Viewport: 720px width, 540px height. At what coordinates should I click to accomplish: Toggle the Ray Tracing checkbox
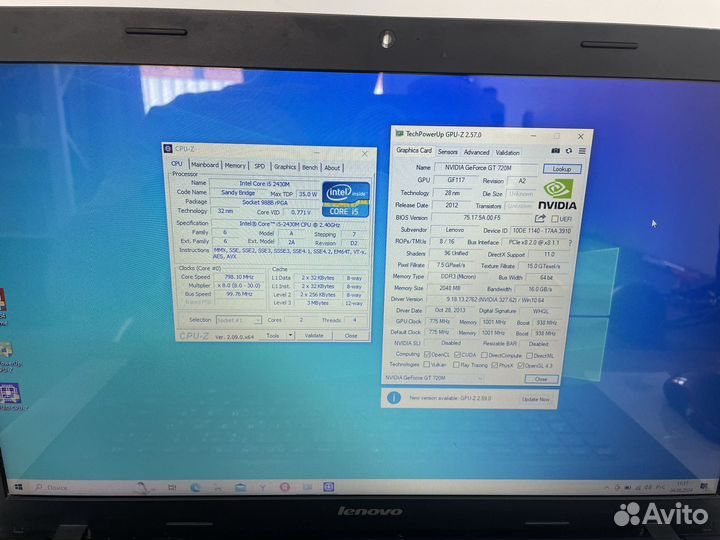click(x=456, y=365)
